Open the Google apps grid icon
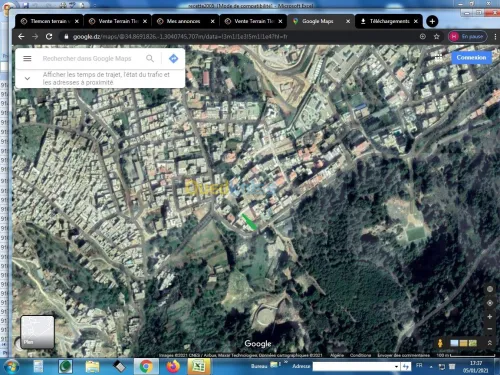 coord(439,58)
